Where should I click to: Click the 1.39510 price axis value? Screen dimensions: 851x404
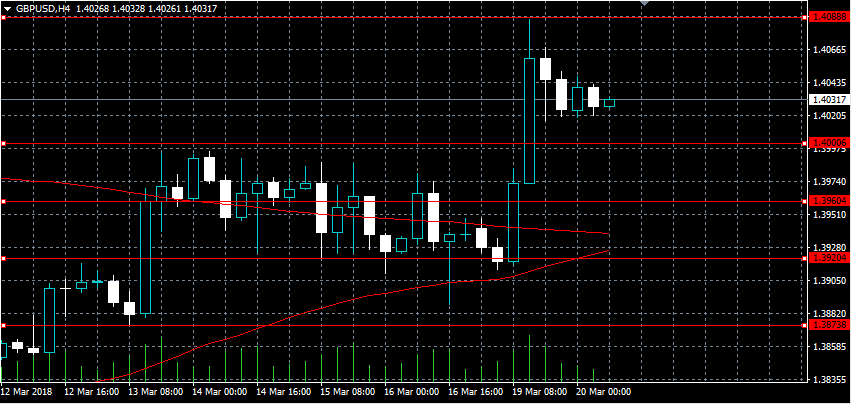830,215
